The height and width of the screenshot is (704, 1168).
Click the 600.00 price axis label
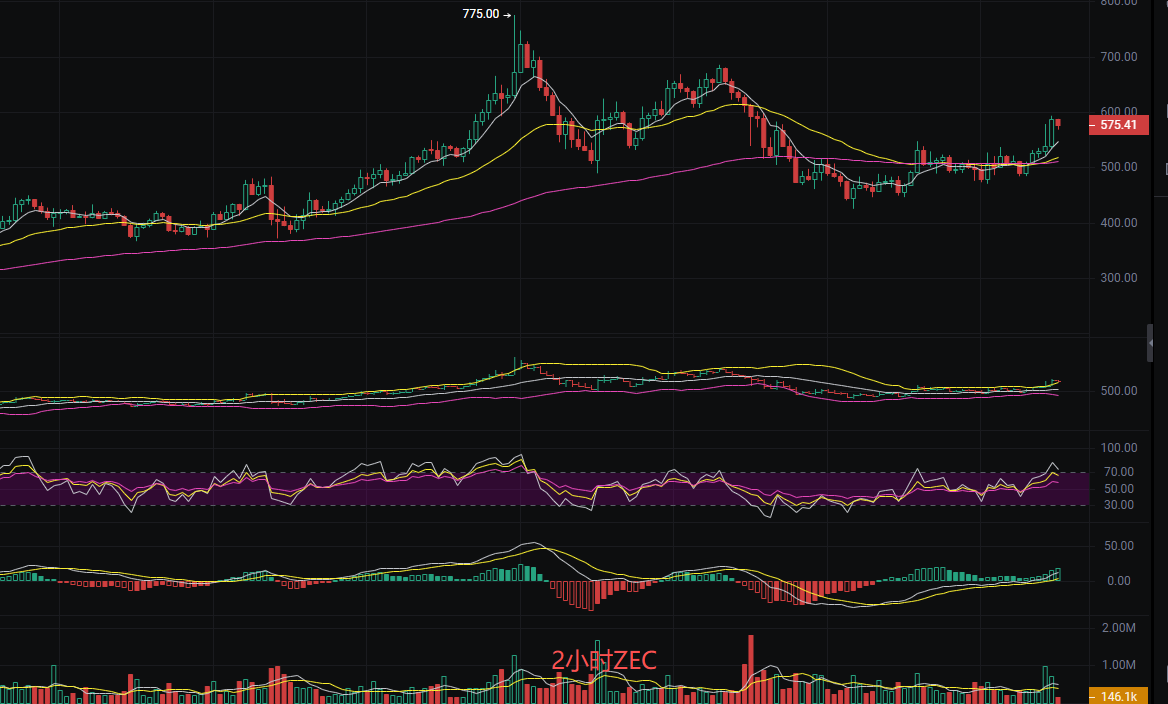tap(1117, 111)
